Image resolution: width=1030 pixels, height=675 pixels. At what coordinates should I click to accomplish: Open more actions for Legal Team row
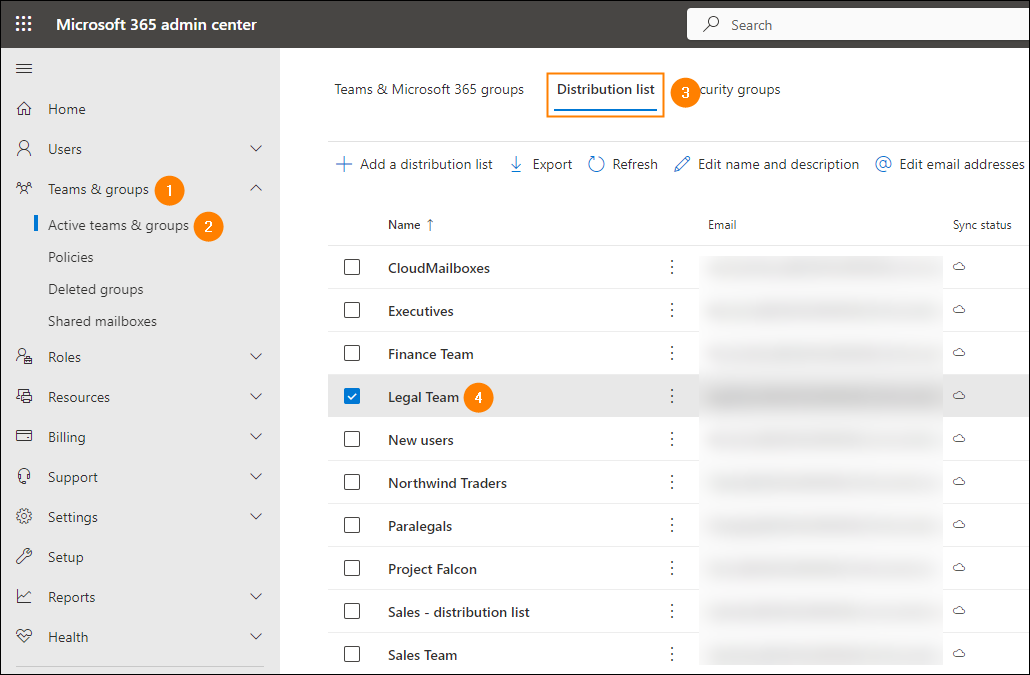671,396
